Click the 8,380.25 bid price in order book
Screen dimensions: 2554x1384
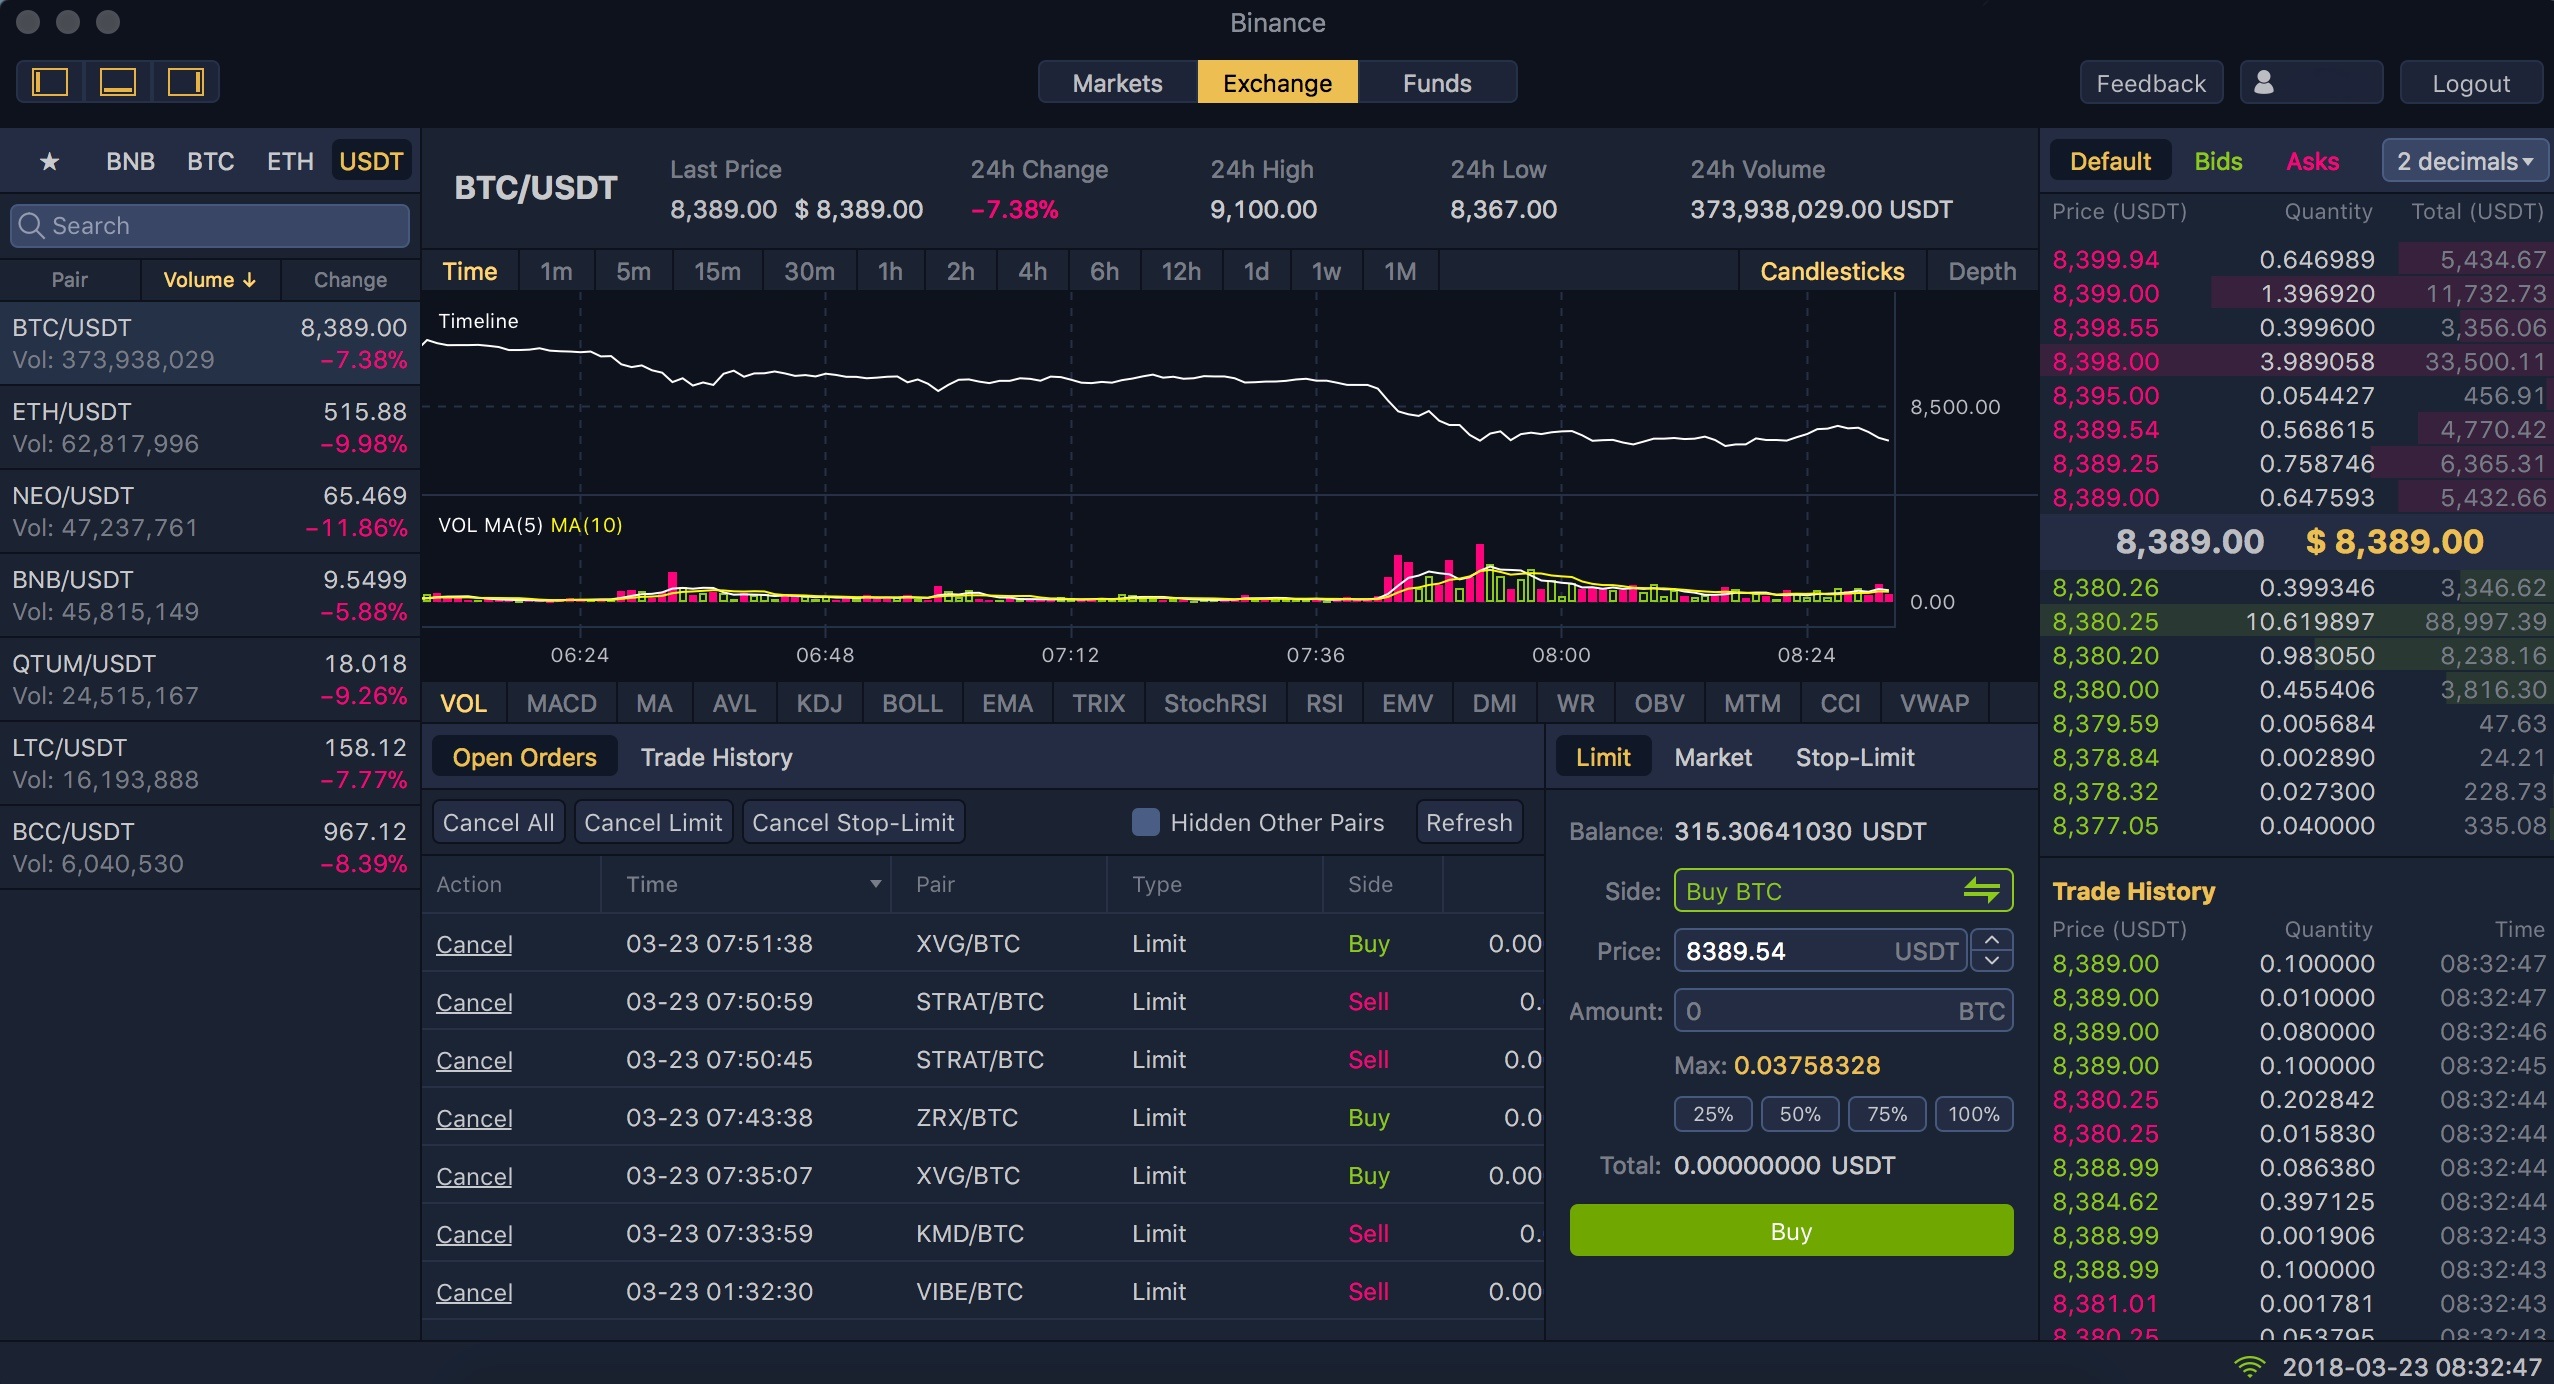tap(2105, 622)
